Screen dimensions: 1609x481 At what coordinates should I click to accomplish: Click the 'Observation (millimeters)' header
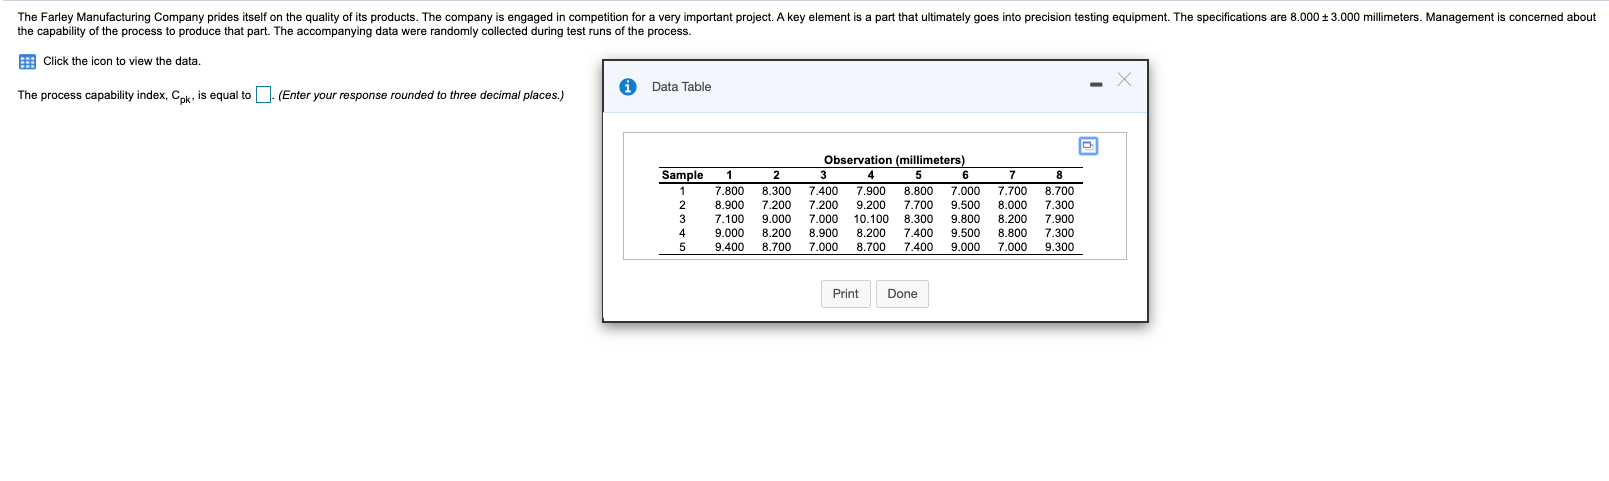click(894, 160)
